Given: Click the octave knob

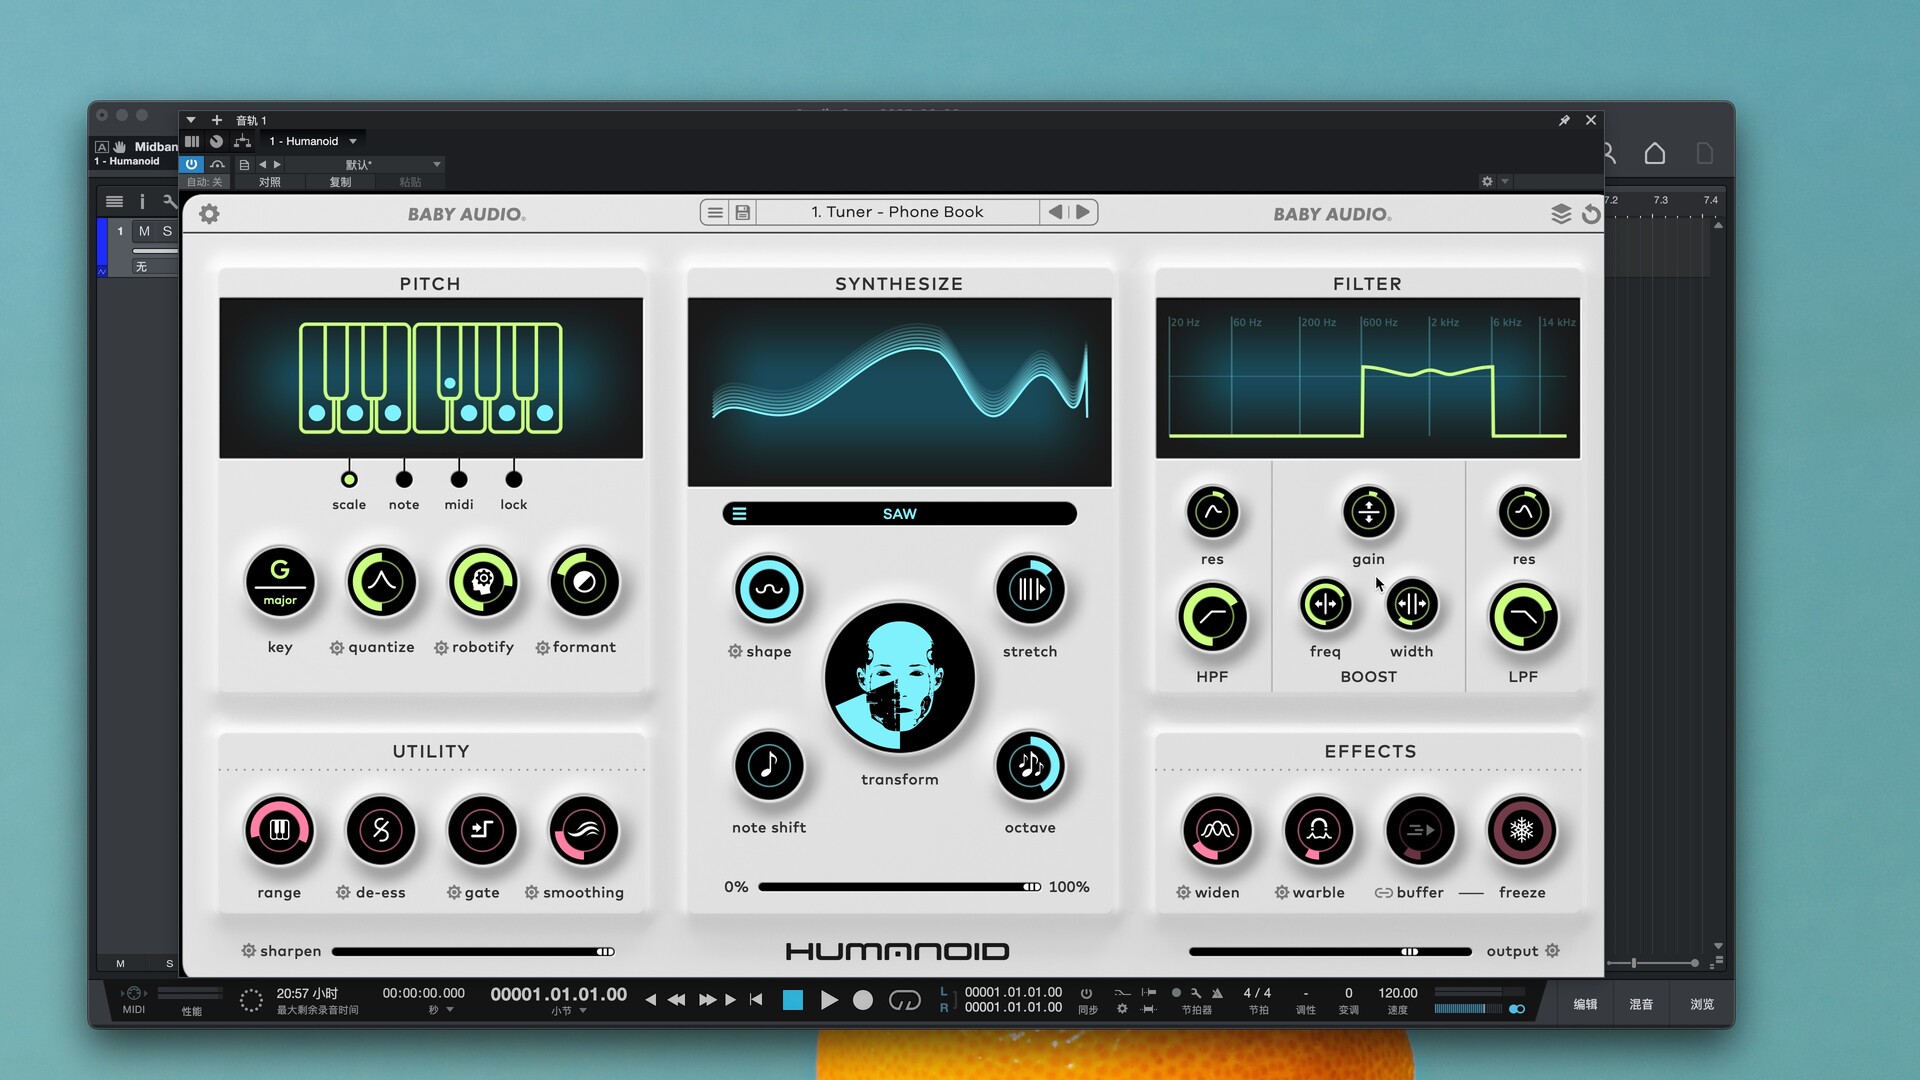Looking at the screenshot, I should 1030,766.
